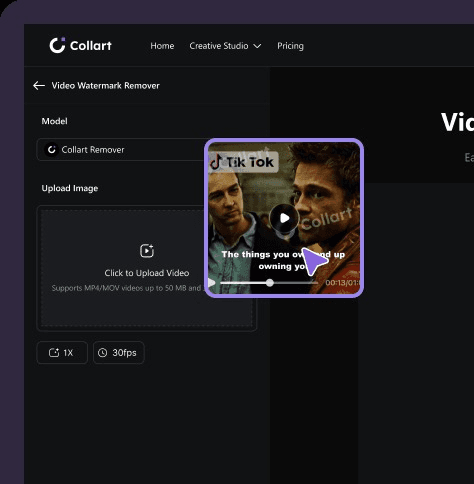Viewport: 474px width, 484px height.
Task: Click the 'Model' label
Action: tap(54, 121)
